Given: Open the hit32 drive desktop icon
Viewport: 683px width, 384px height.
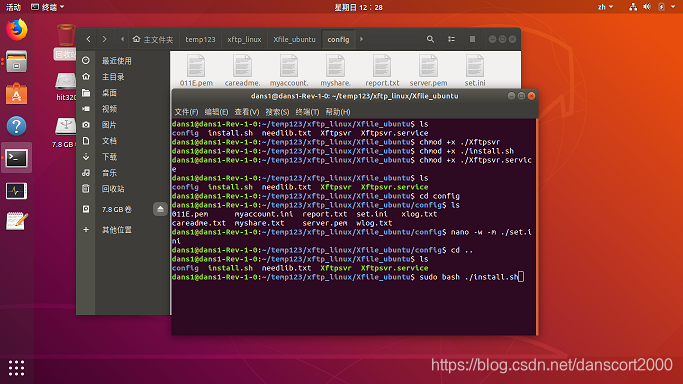Looking at the screenshot, I should pyautogui.click(x=65, y=87).
